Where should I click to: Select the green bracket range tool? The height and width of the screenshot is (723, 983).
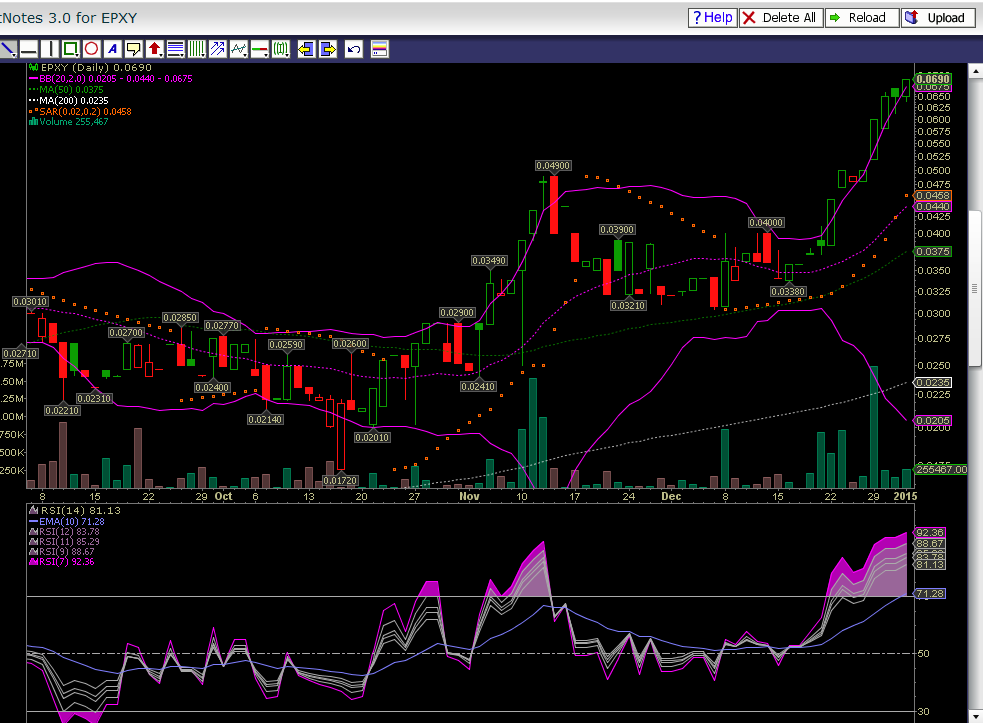coord(281,49)
